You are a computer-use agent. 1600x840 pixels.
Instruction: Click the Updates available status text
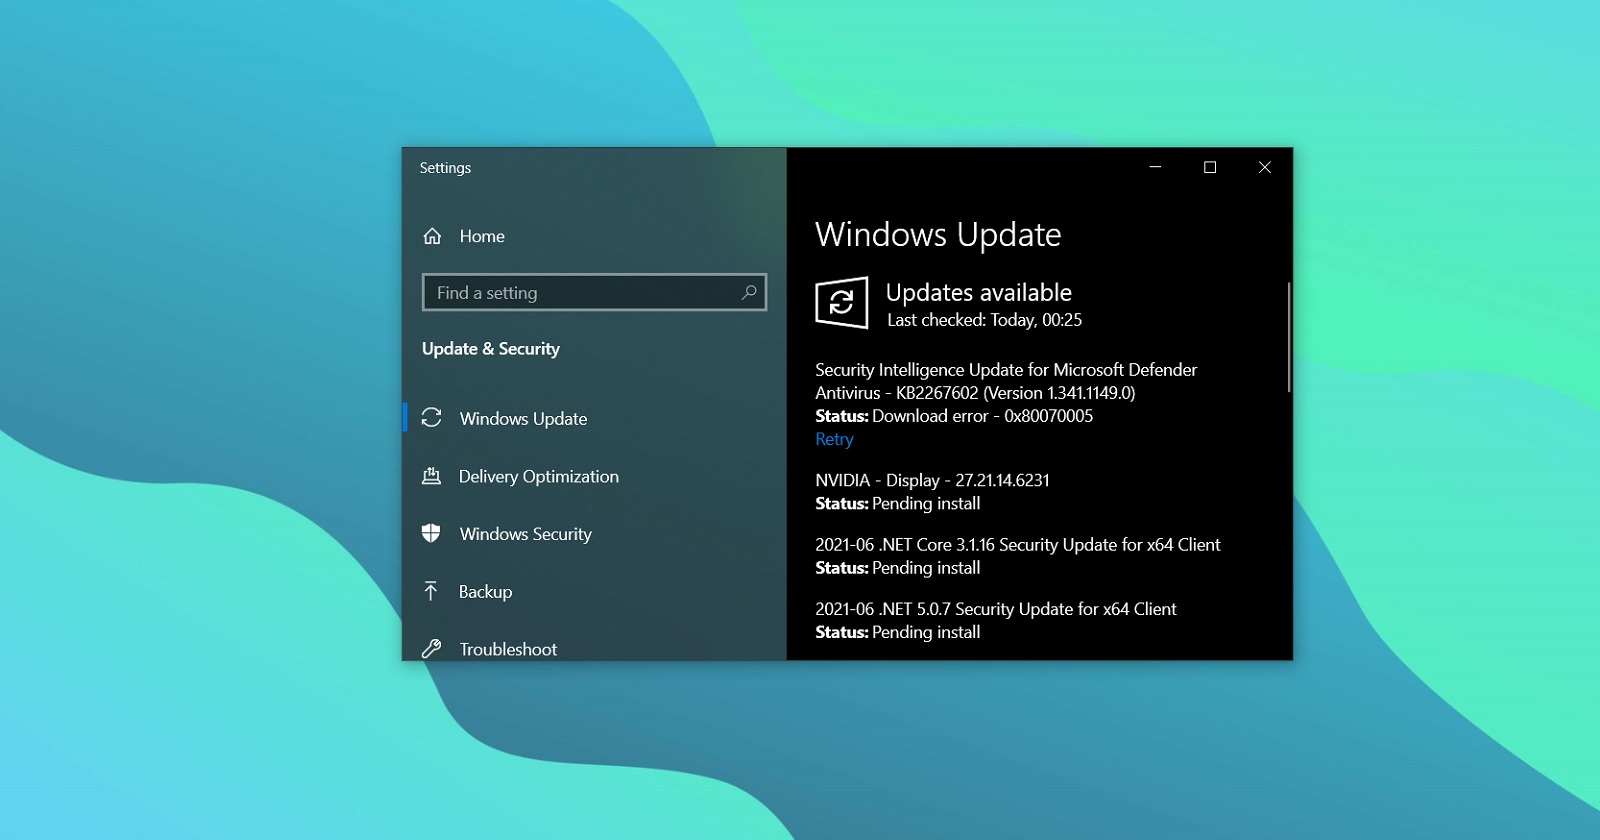pos(979,292)
